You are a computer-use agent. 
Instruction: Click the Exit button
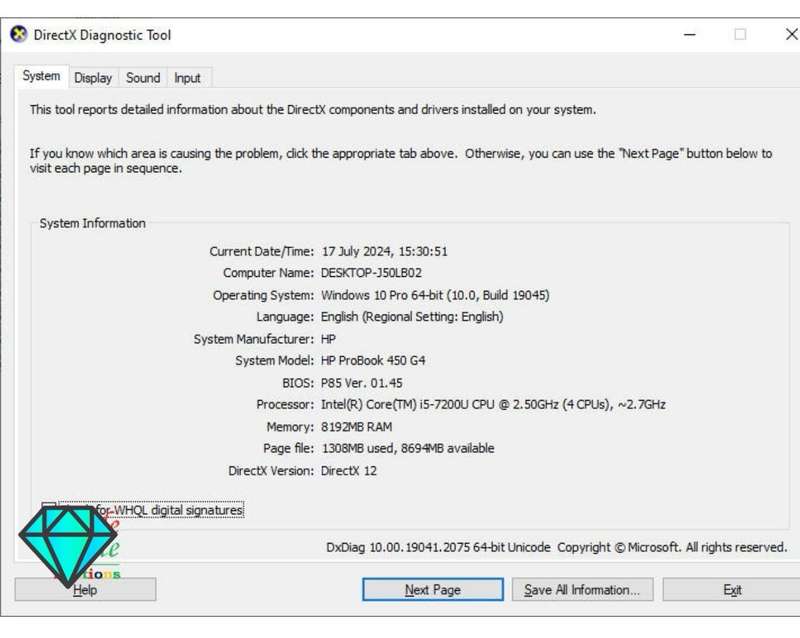click(732, 590)
